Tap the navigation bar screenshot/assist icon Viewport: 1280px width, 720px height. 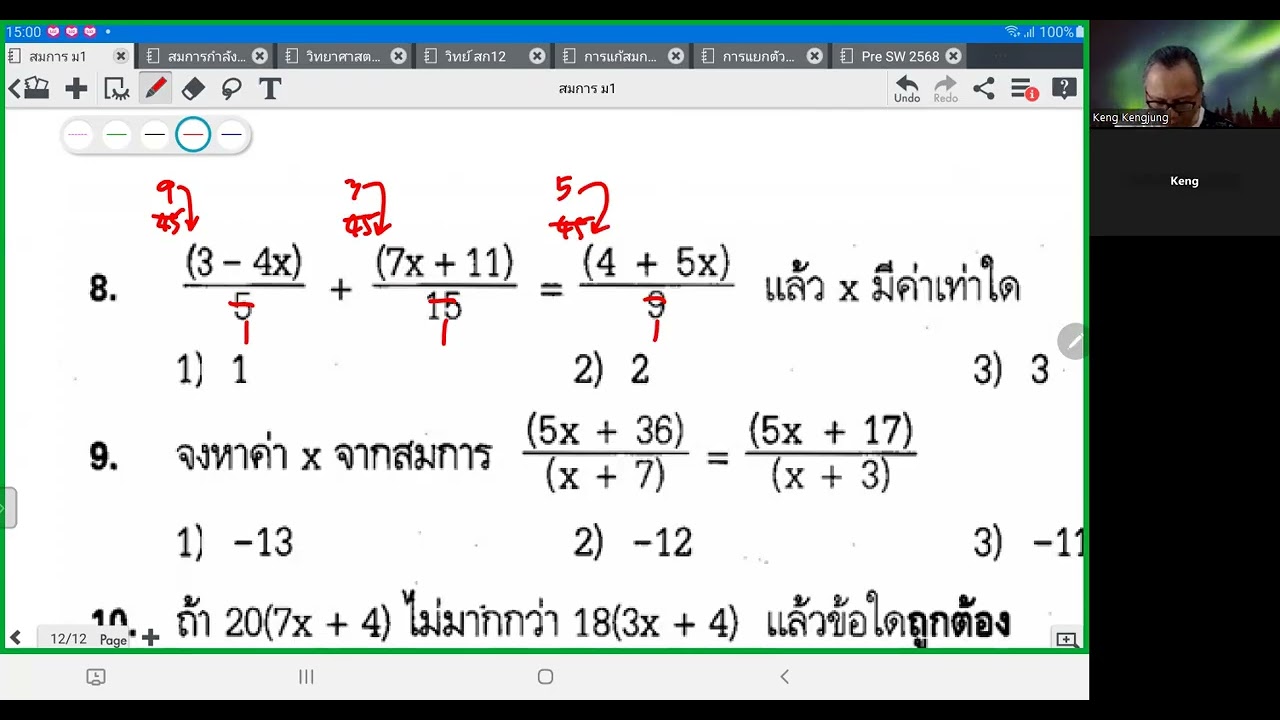tap(96, 677)
